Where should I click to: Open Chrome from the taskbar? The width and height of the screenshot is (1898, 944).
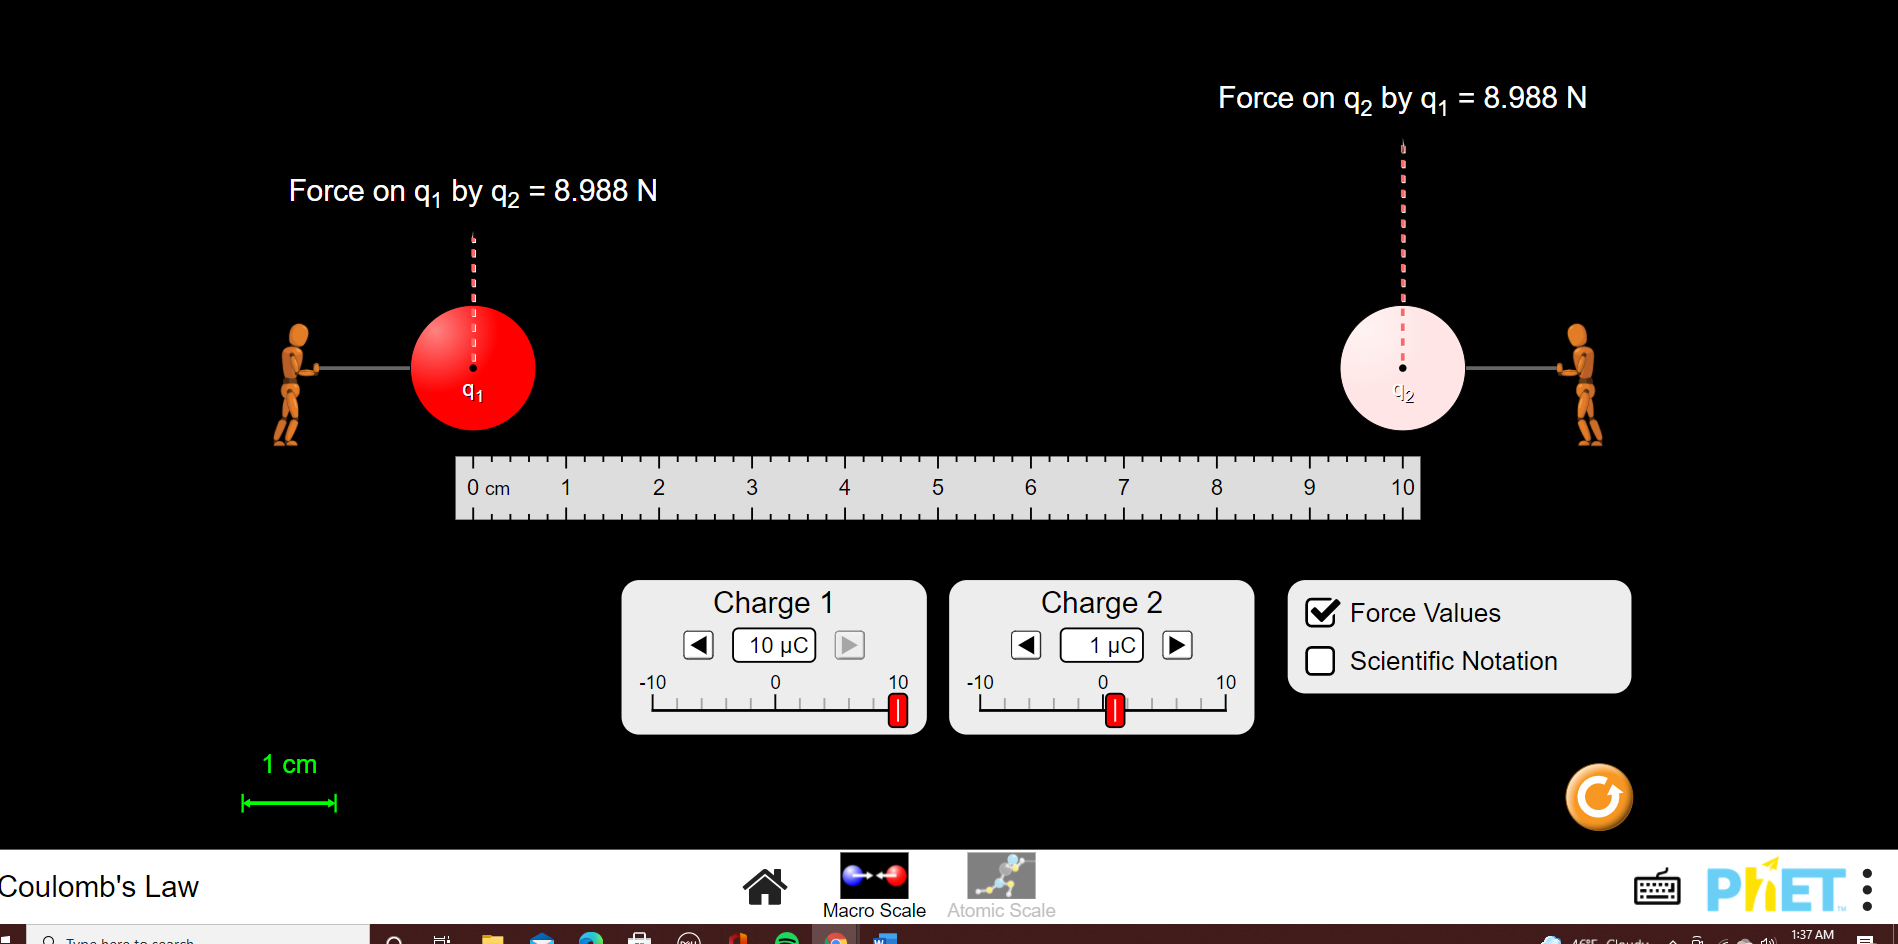click(837, 938)
